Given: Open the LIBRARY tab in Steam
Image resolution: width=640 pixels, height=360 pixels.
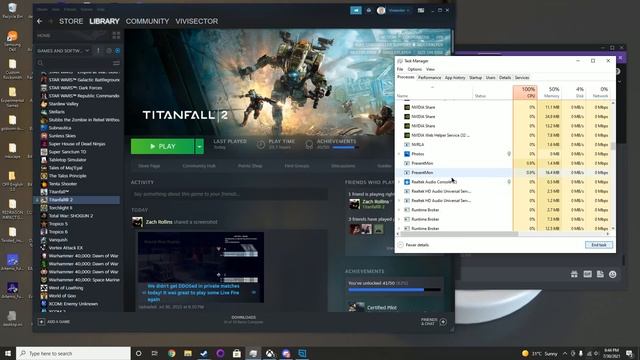Looking at the screenshot, I should pyautogui.click(x=104, y=21).
